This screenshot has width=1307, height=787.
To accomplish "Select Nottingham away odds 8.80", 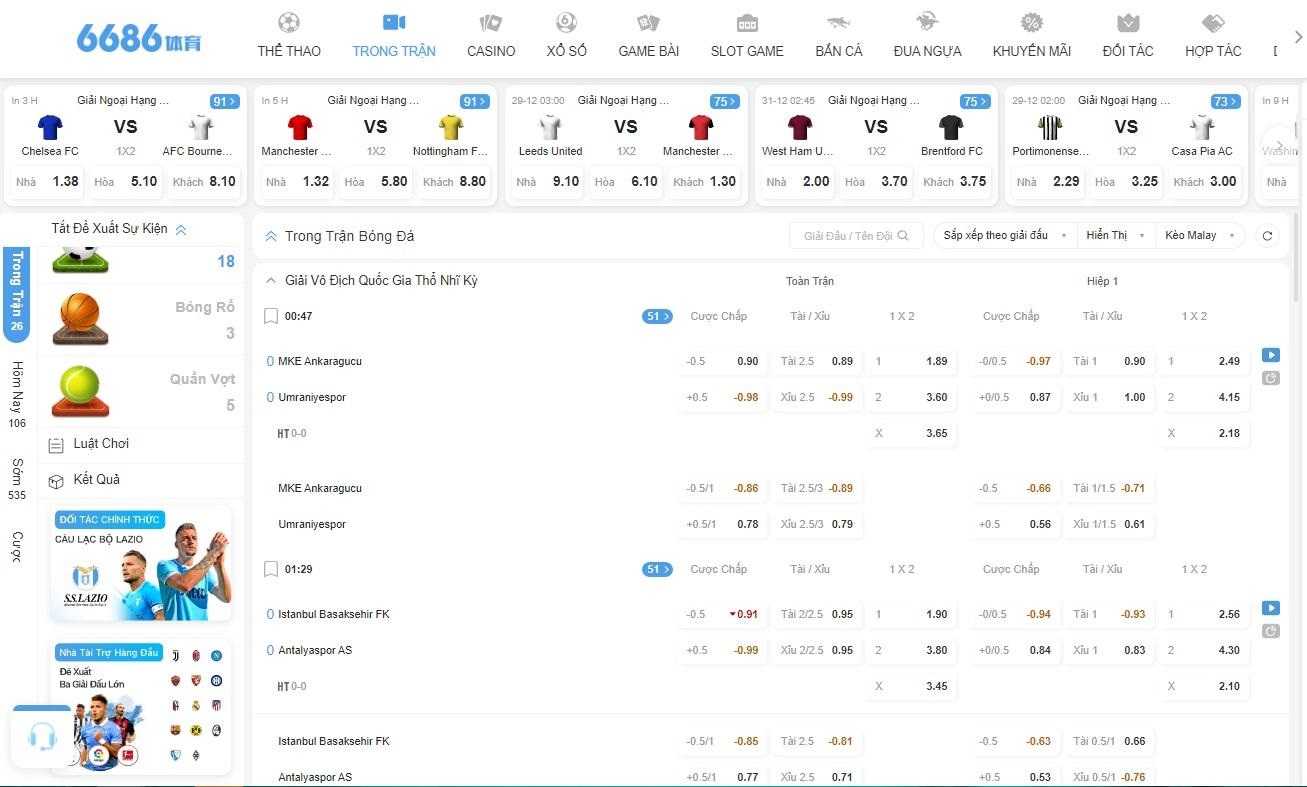I will (x=455, y=182).
